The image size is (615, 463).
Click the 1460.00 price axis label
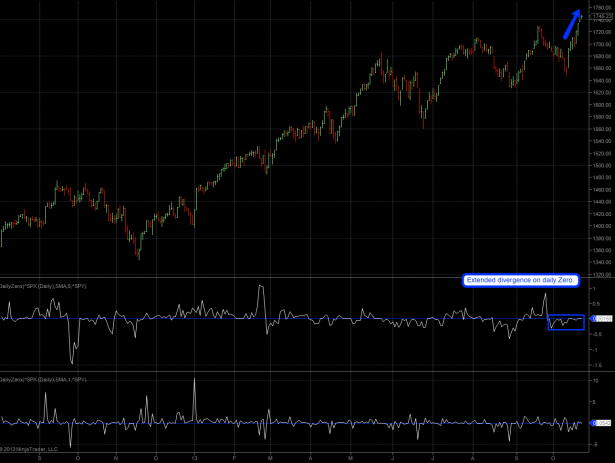click(602, 190)
